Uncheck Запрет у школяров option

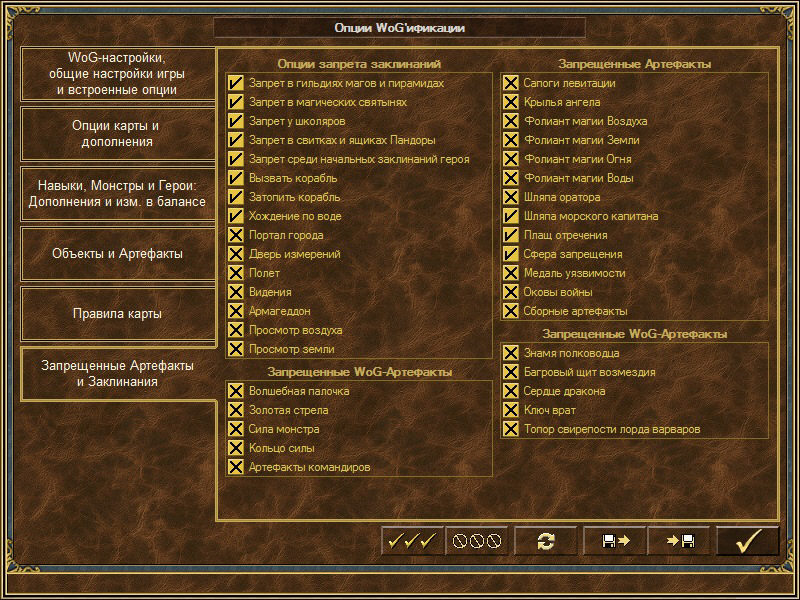coord(236,122)
